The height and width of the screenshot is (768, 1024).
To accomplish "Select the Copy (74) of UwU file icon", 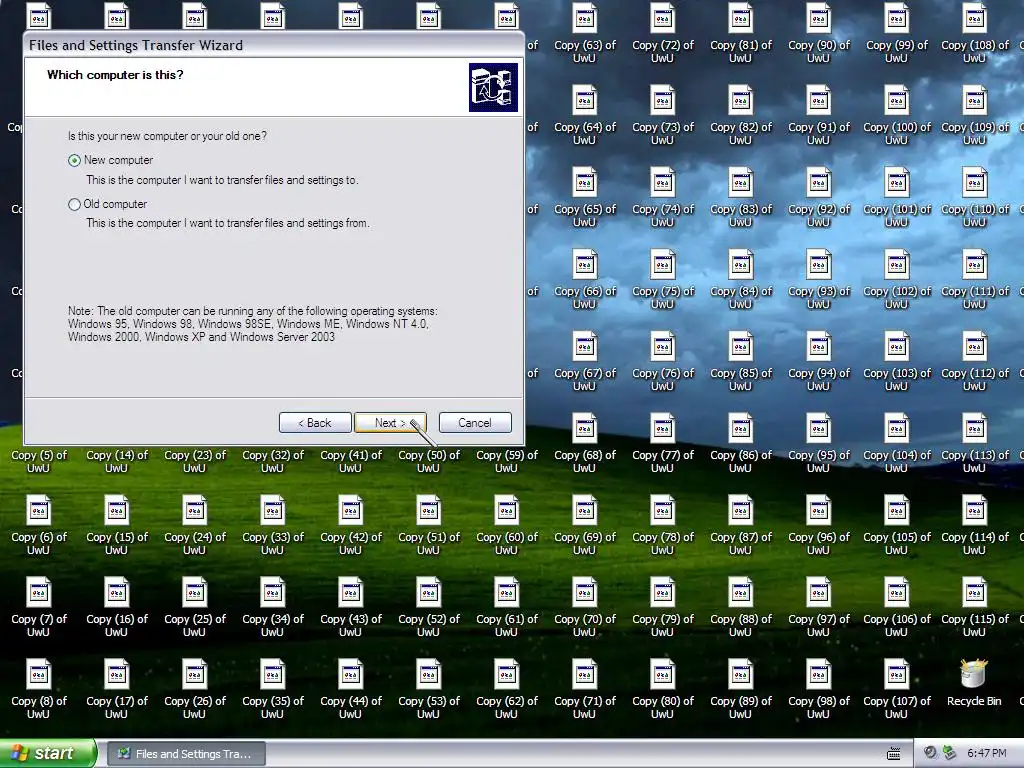I will (662, 183).
